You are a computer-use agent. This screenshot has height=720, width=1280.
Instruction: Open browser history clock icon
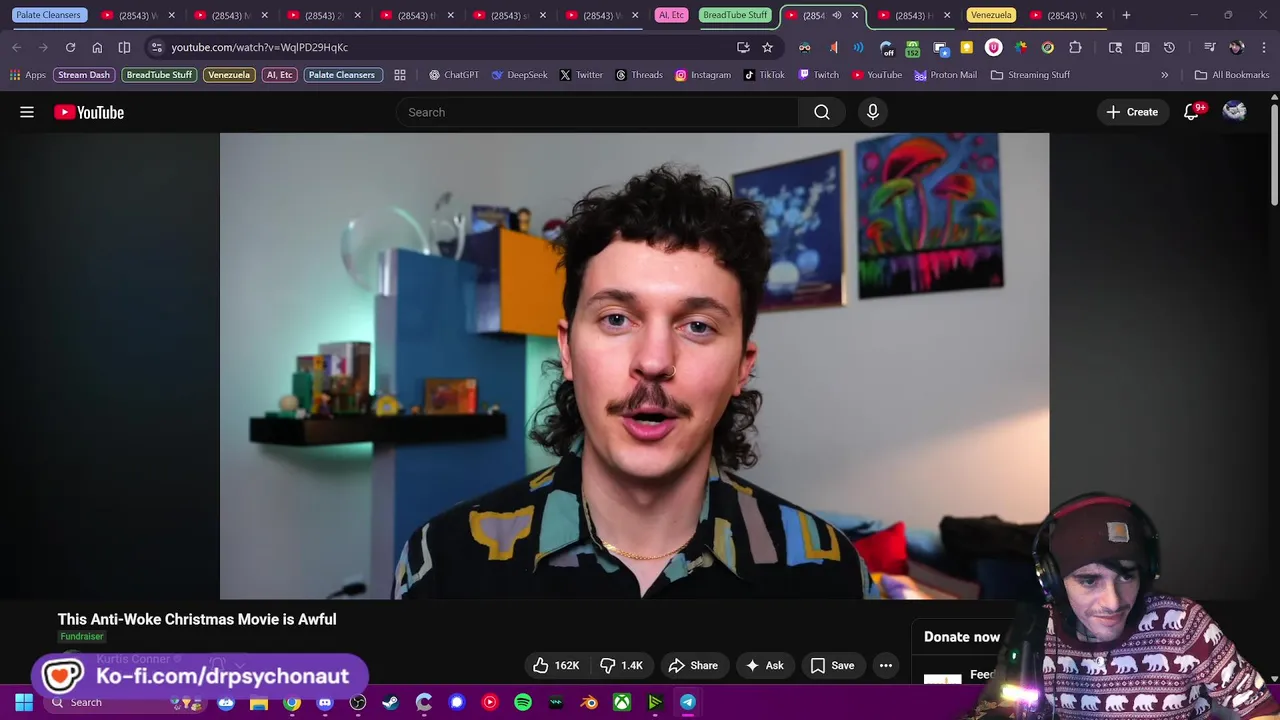coord(1169,47)
